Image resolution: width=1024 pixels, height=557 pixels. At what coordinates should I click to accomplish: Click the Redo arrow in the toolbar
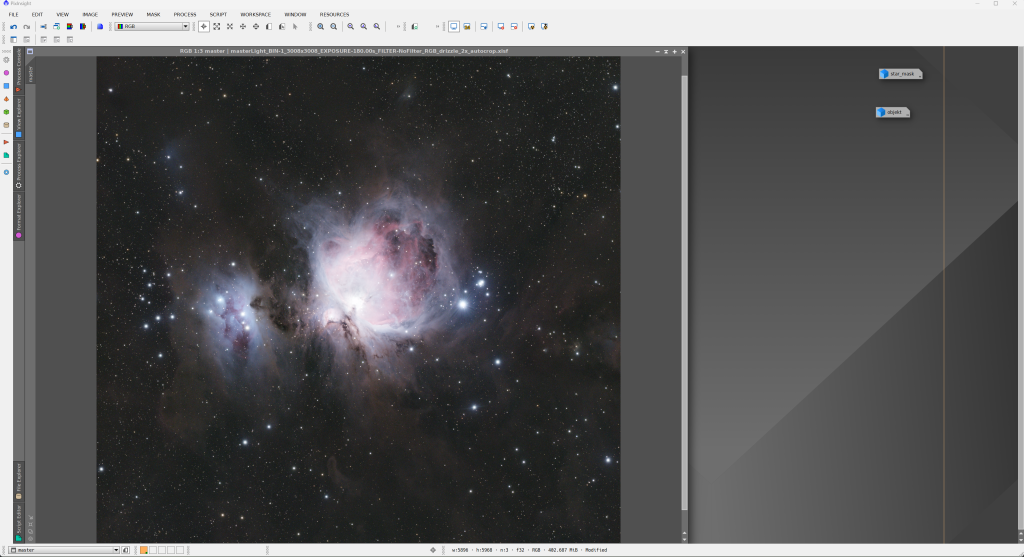26,26
